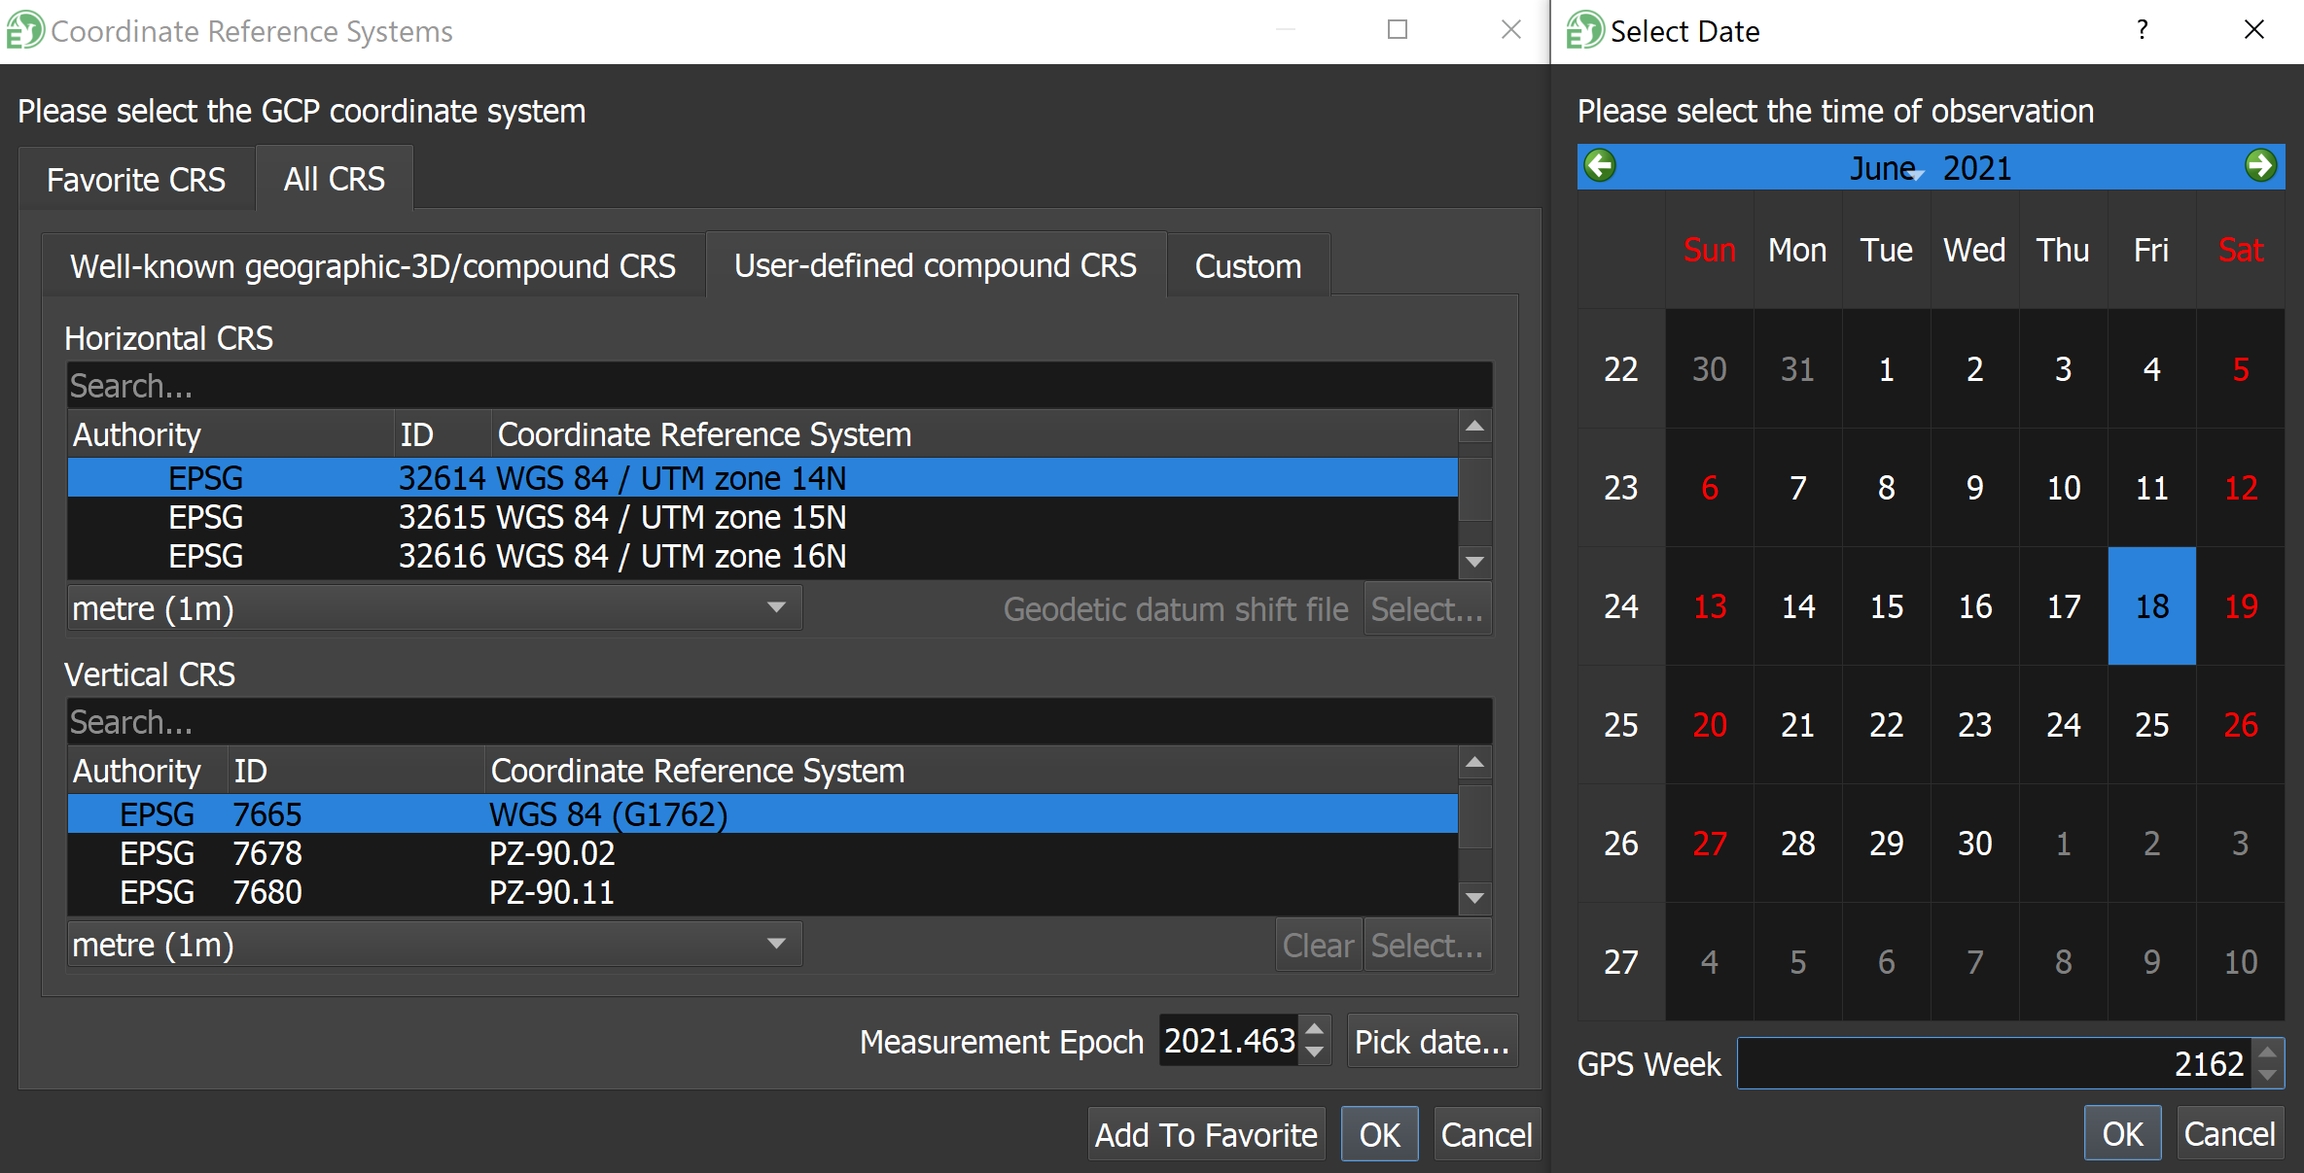The height and width of the screenshot is (1173, 2304).
Task: Select June 27 Sunday in calendar
Action: pyautogui.click(x=1709, y=843)
